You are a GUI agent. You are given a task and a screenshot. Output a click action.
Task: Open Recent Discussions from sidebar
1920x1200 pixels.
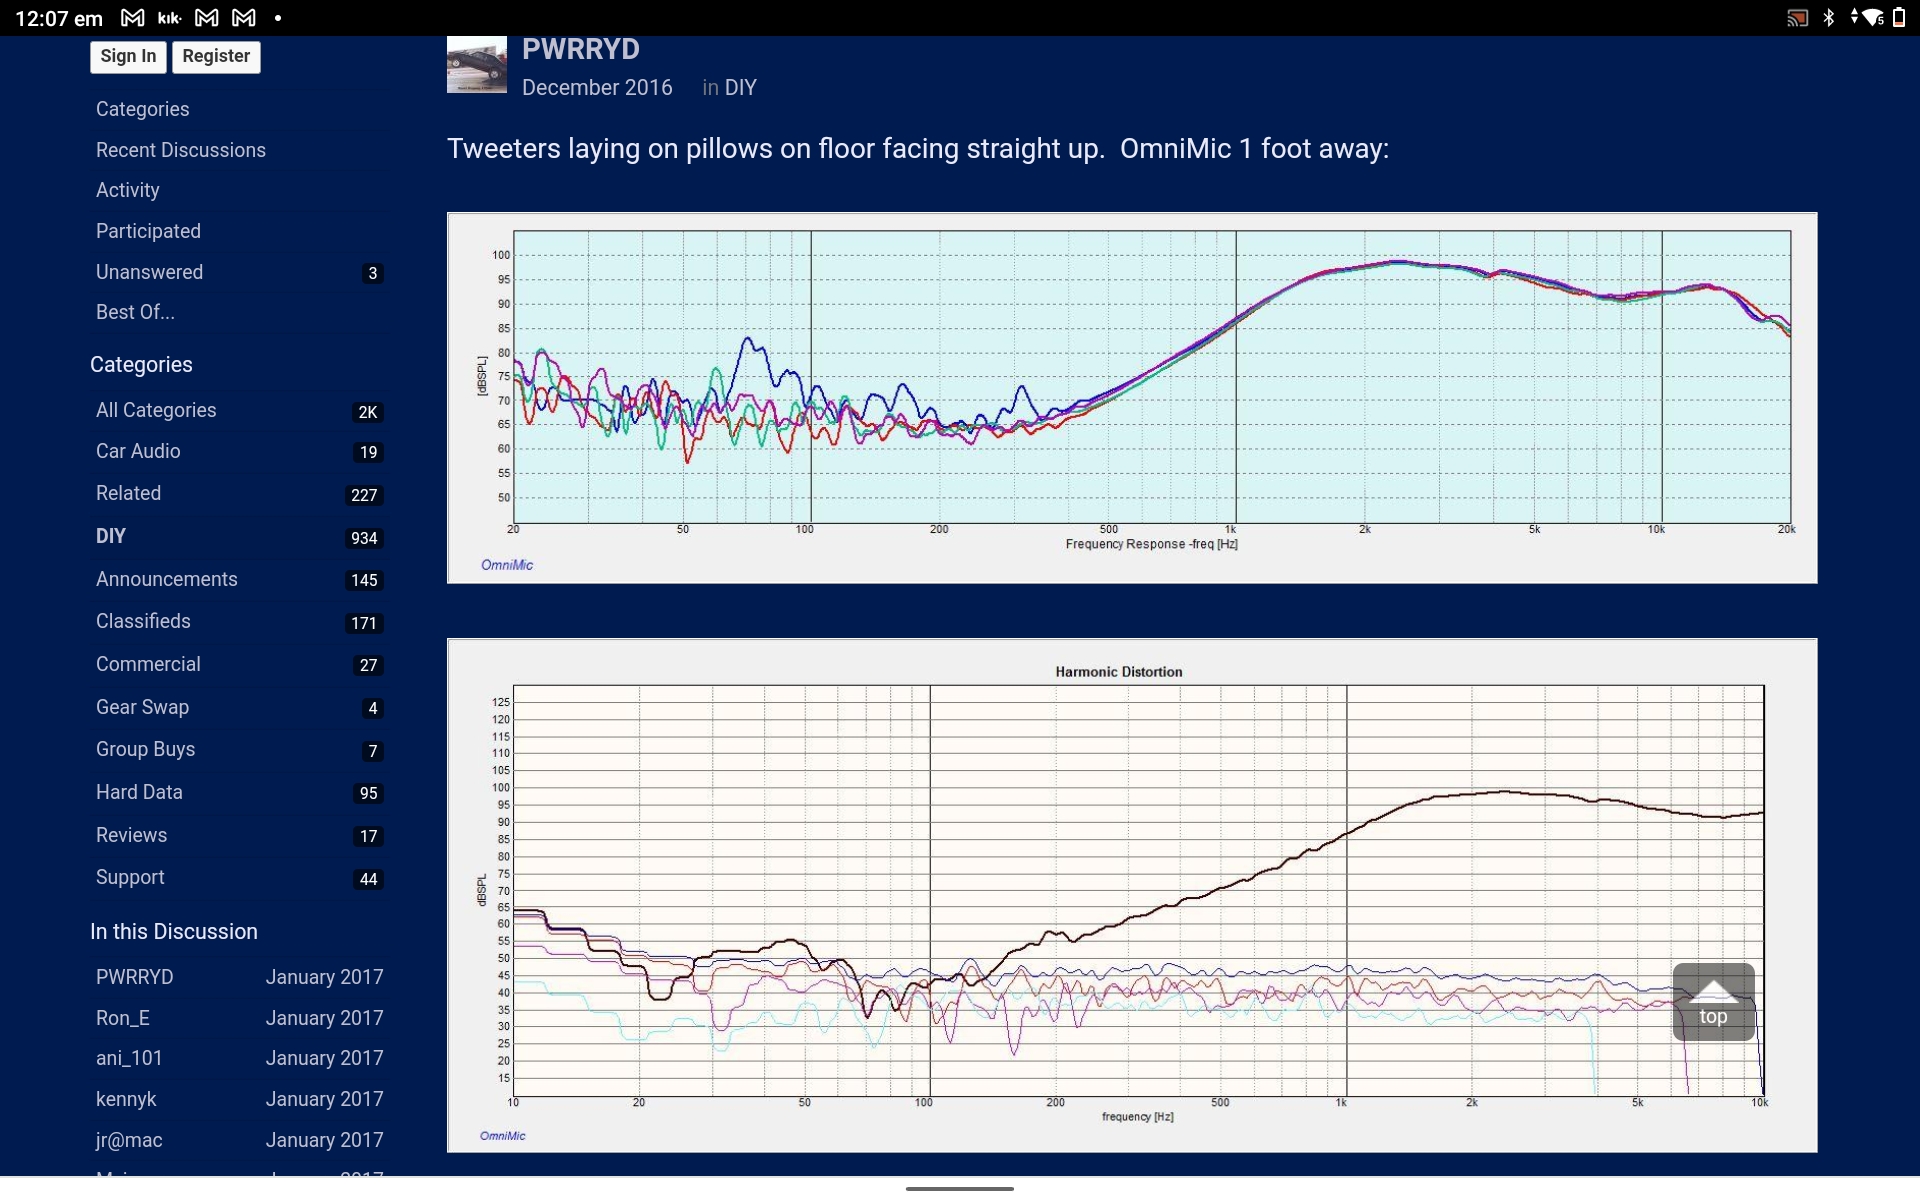[180, 150]
